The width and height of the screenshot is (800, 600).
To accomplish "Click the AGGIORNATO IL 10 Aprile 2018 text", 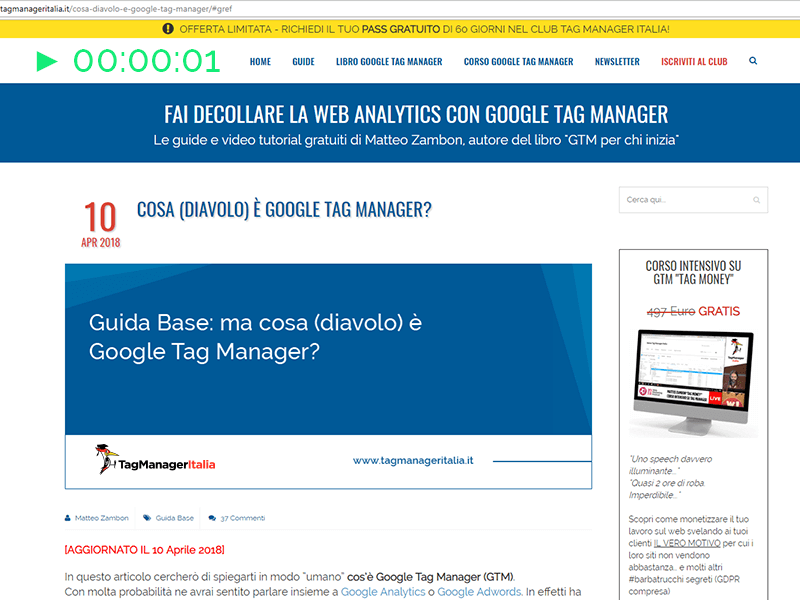I will [144, 550].
